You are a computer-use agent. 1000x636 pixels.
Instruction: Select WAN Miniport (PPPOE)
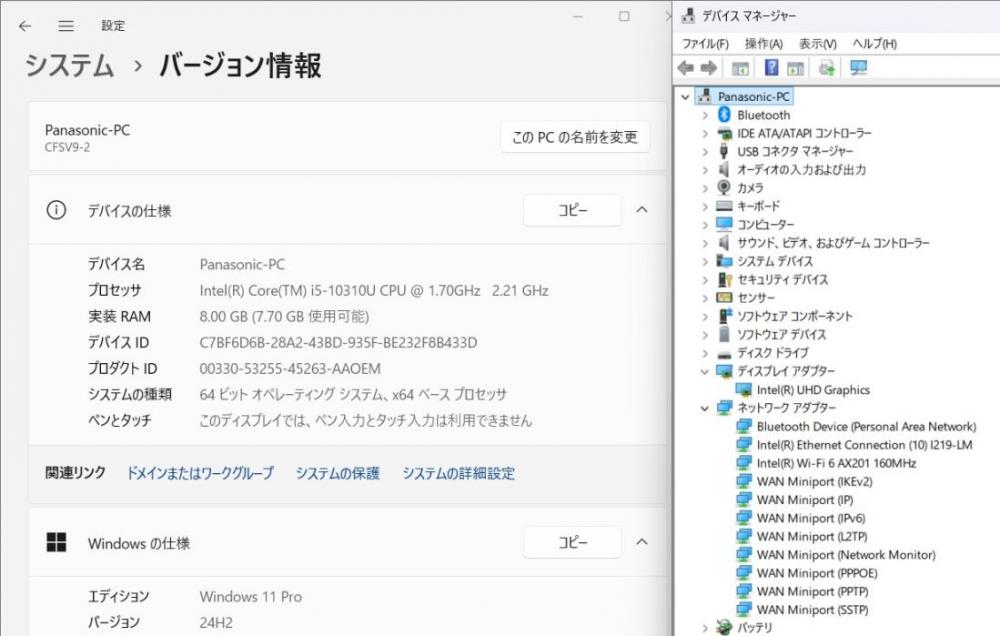pos(817,573)
